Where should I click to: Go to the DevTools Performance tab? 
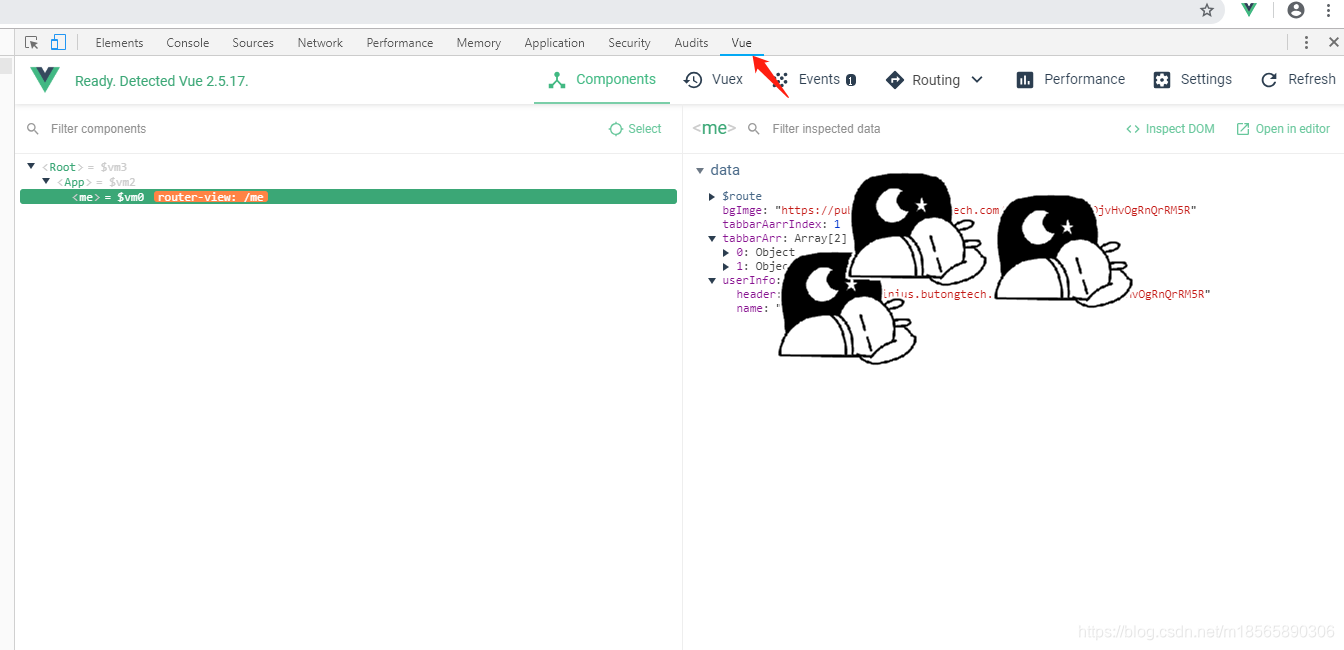(400, 43)
